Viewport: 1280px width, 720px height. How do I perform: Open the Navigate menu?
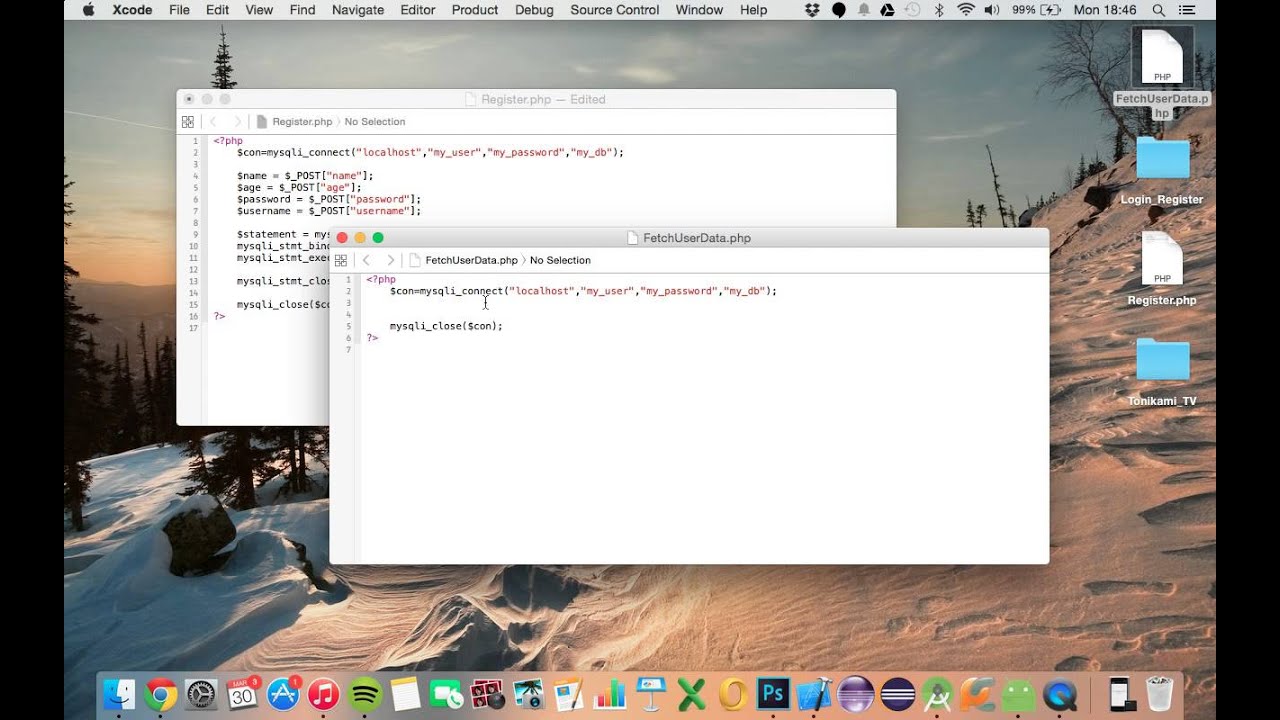coord(358,10)
